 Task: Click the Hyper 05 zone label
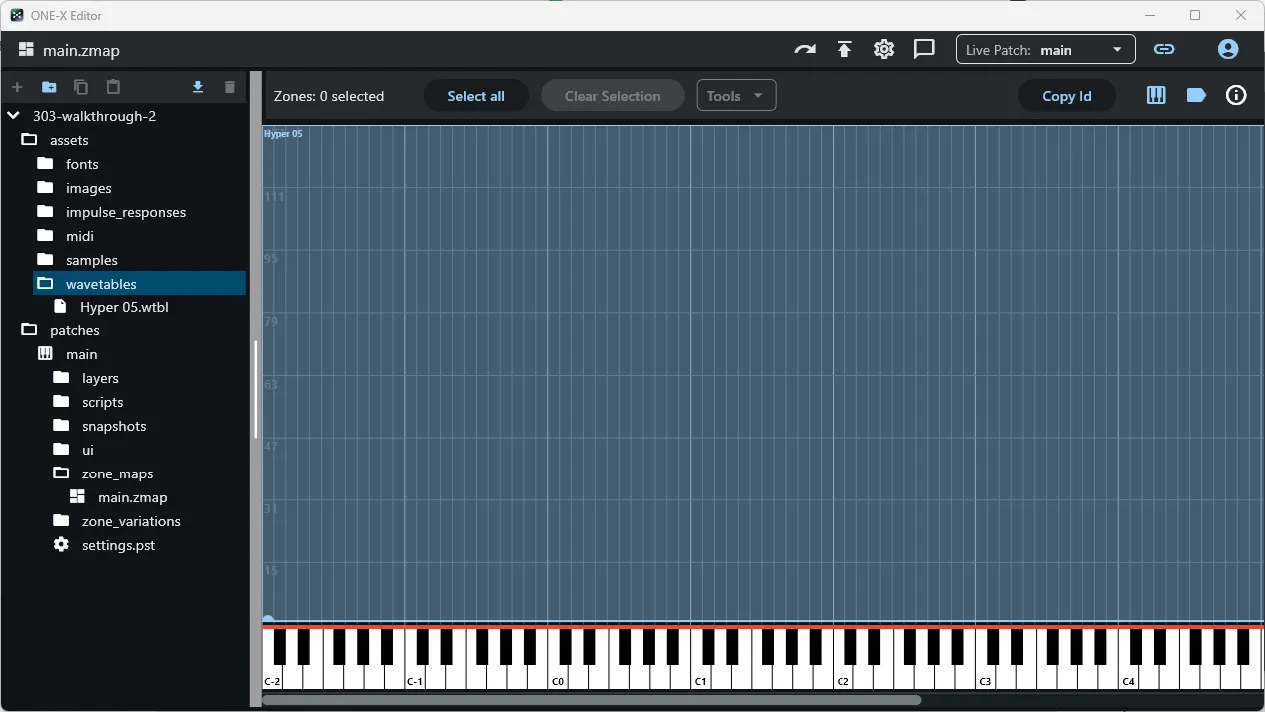coord(283,134)
